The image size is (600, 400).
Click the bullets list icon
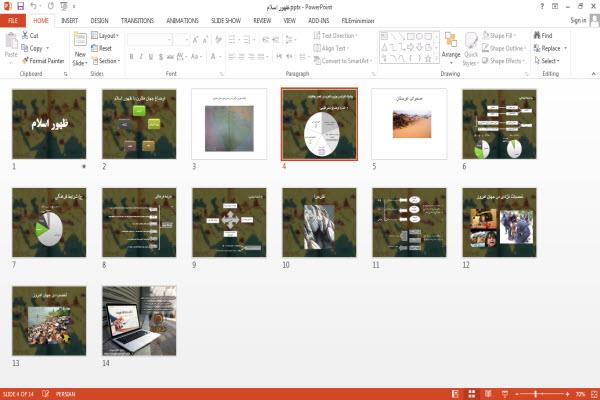[233, 39]
